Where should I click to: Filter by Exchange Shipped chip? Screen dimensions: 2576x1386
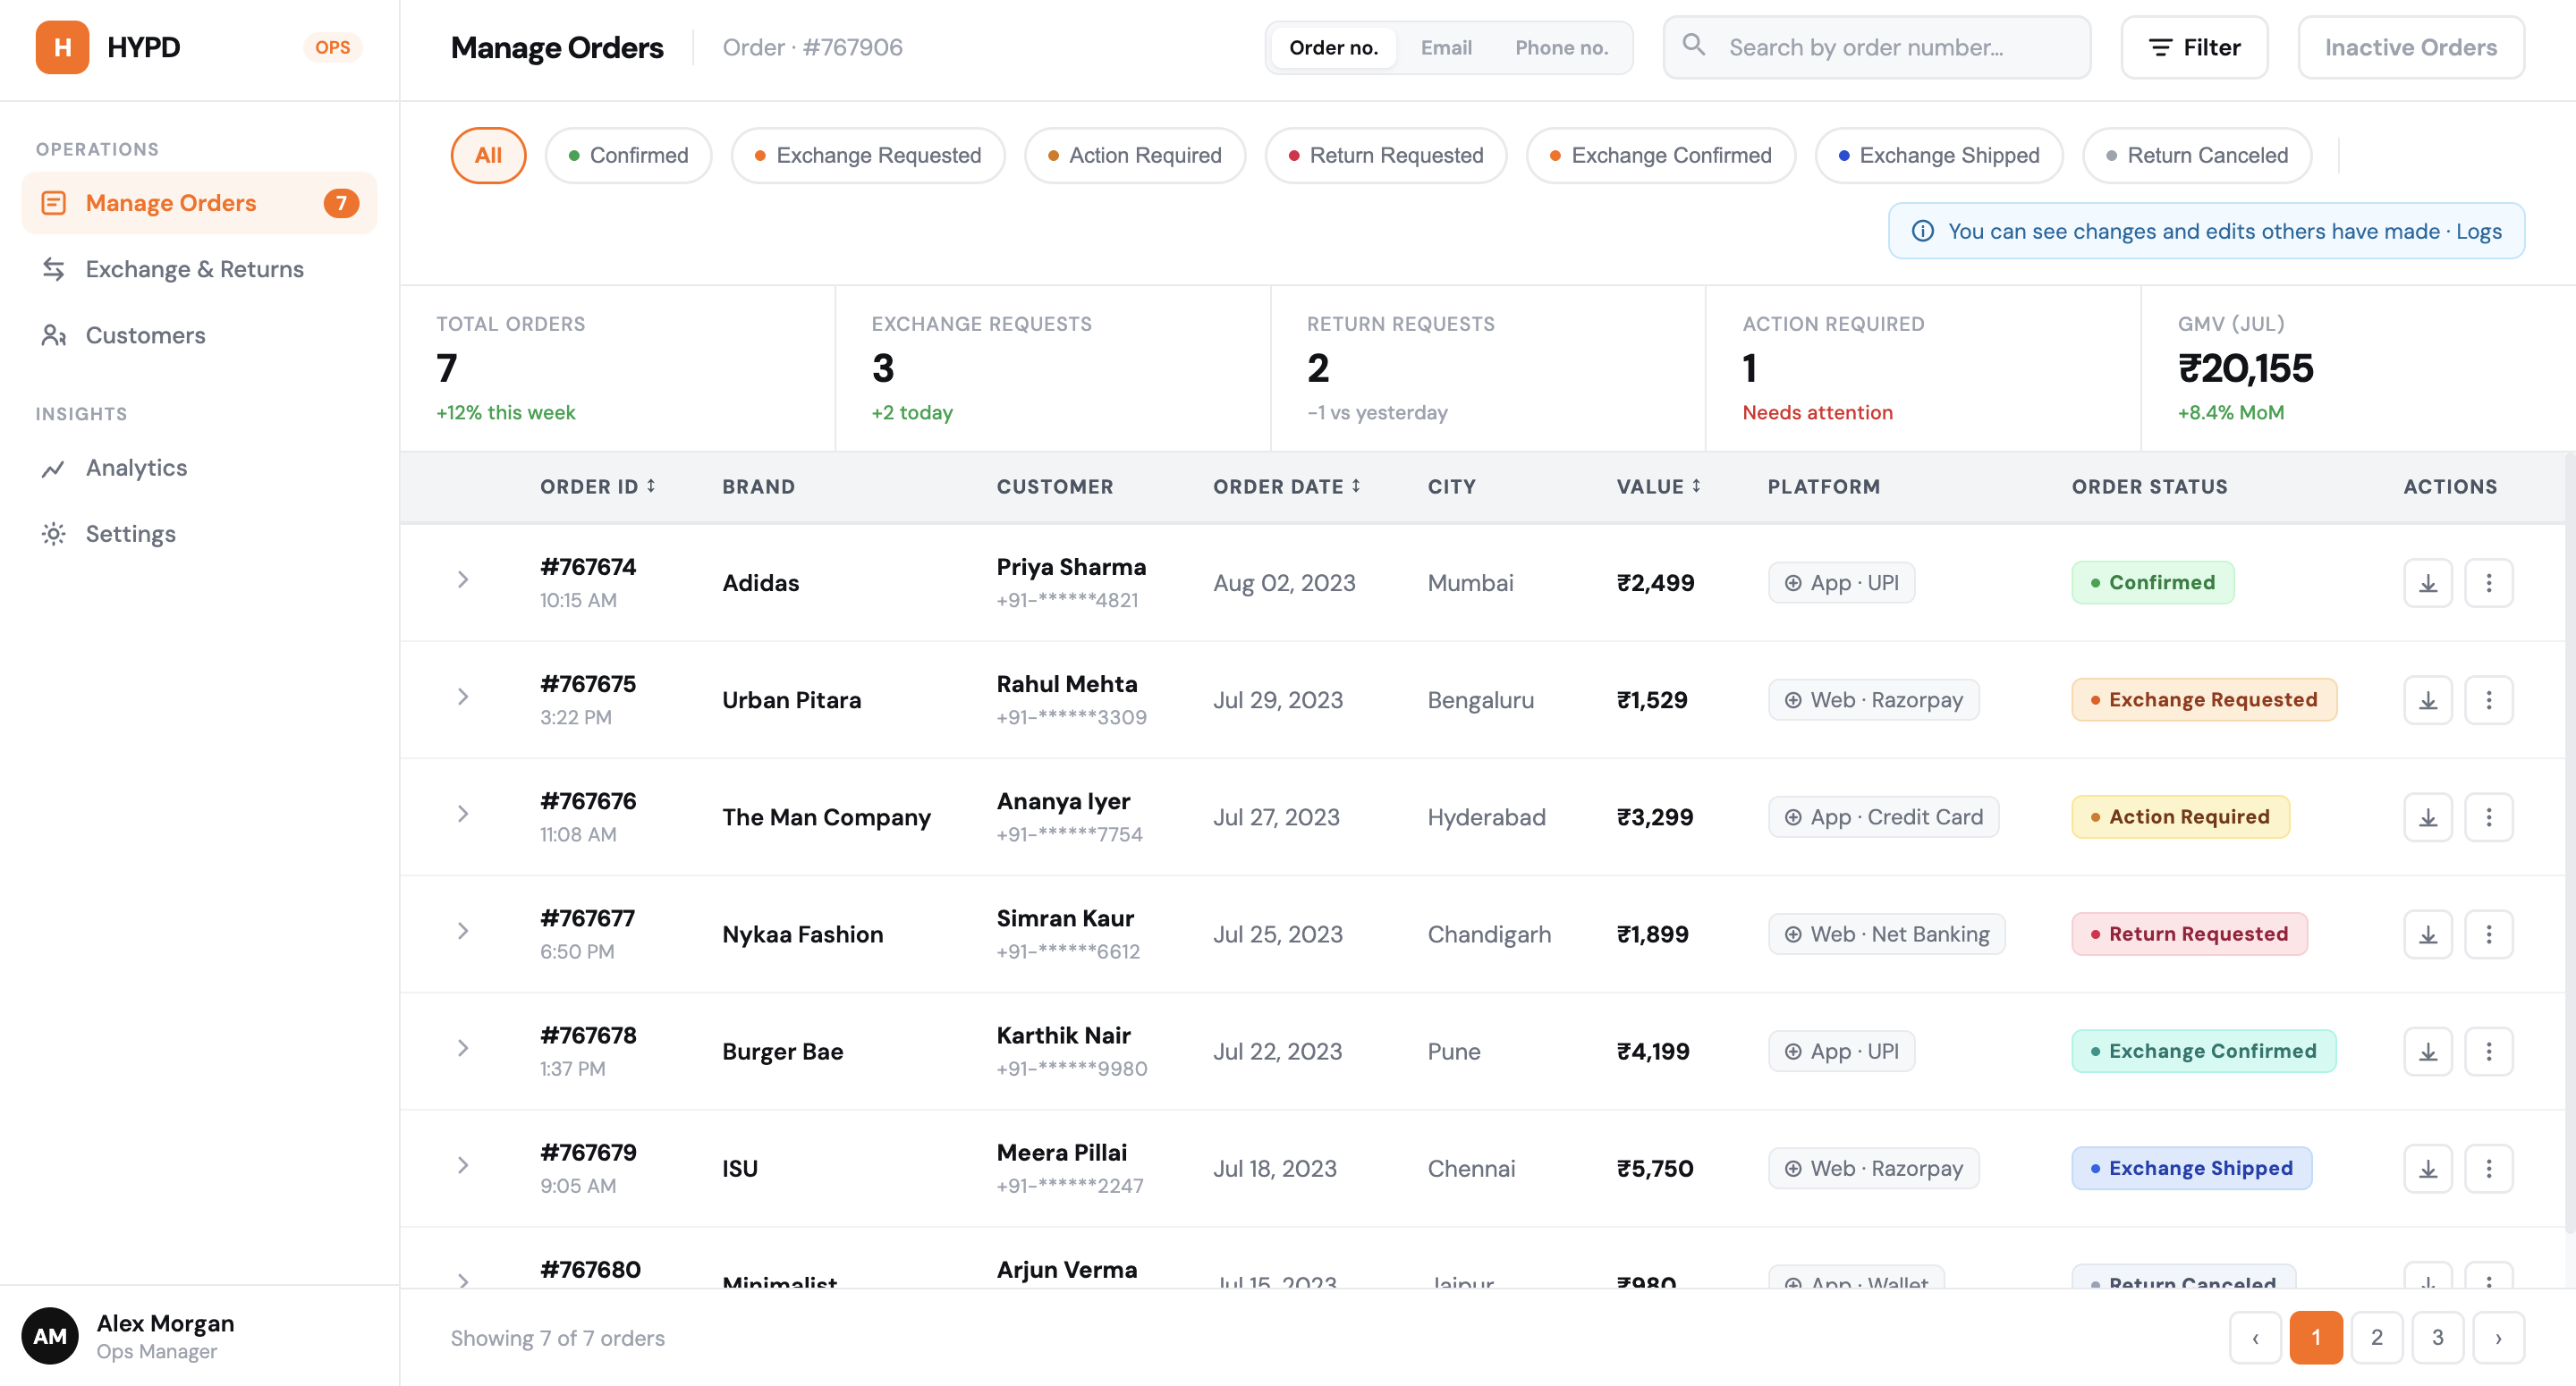[1939, 155]
